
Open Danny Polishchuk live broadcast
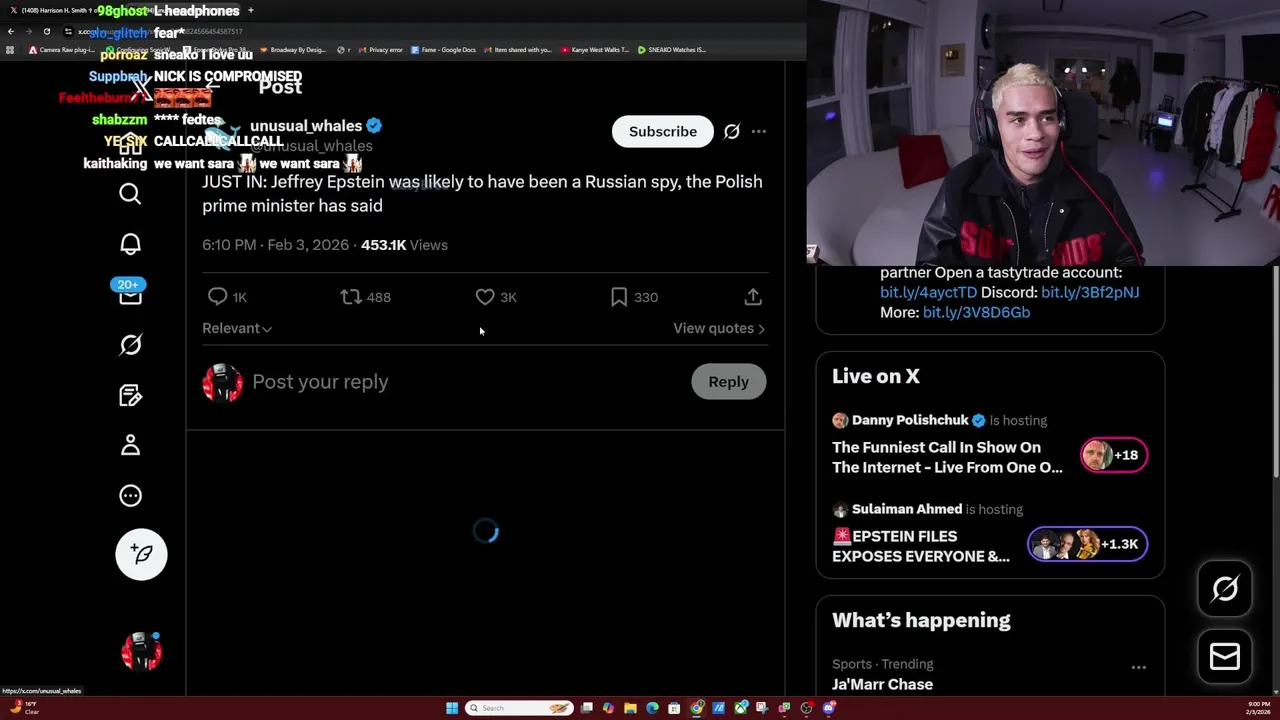(947, 457)
